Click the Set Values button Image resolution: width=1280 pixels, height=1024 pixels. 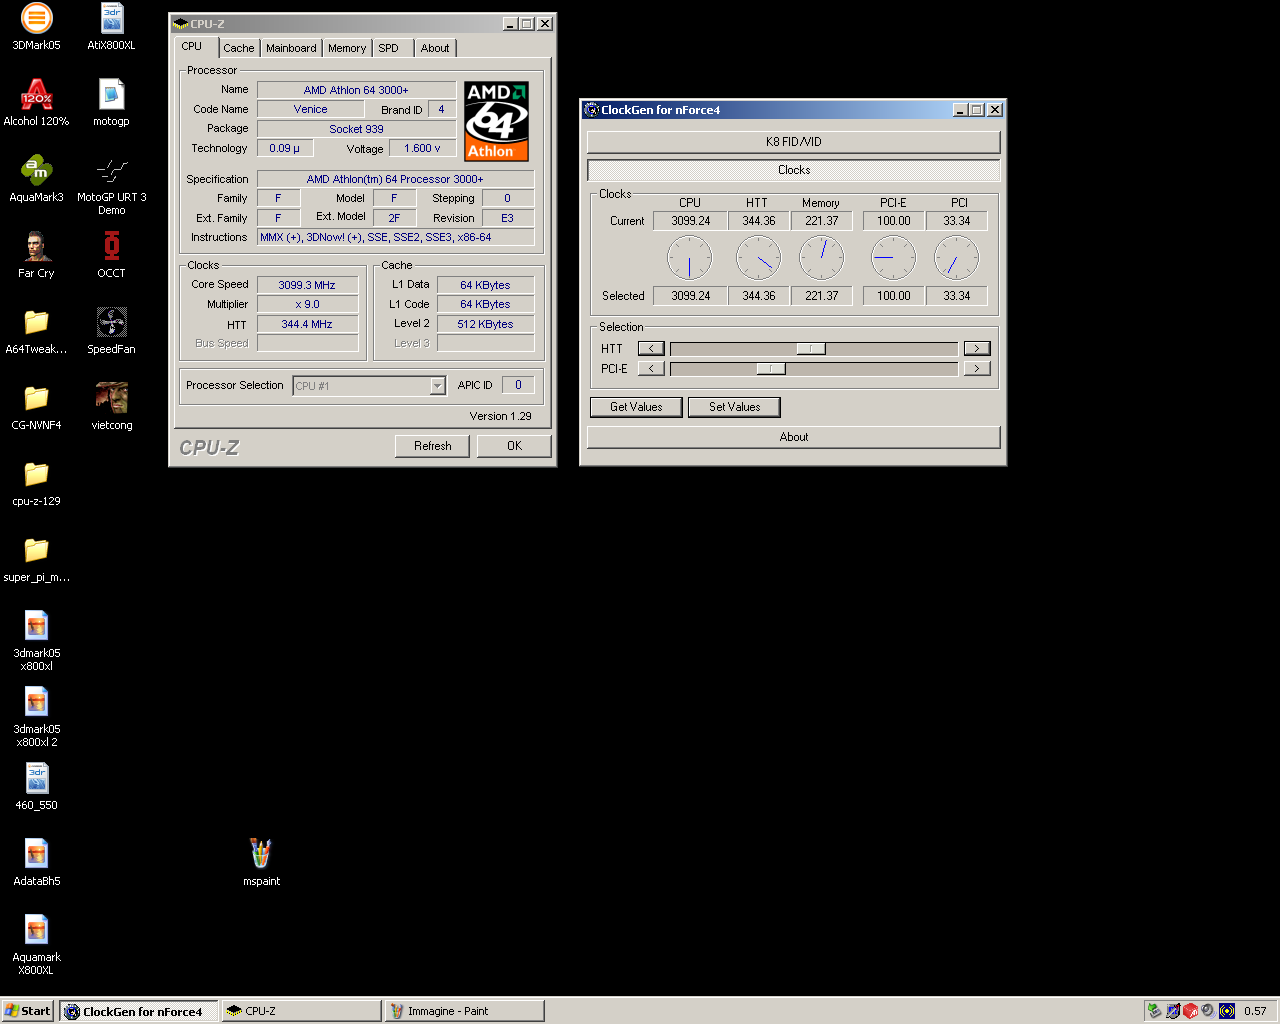734,407
